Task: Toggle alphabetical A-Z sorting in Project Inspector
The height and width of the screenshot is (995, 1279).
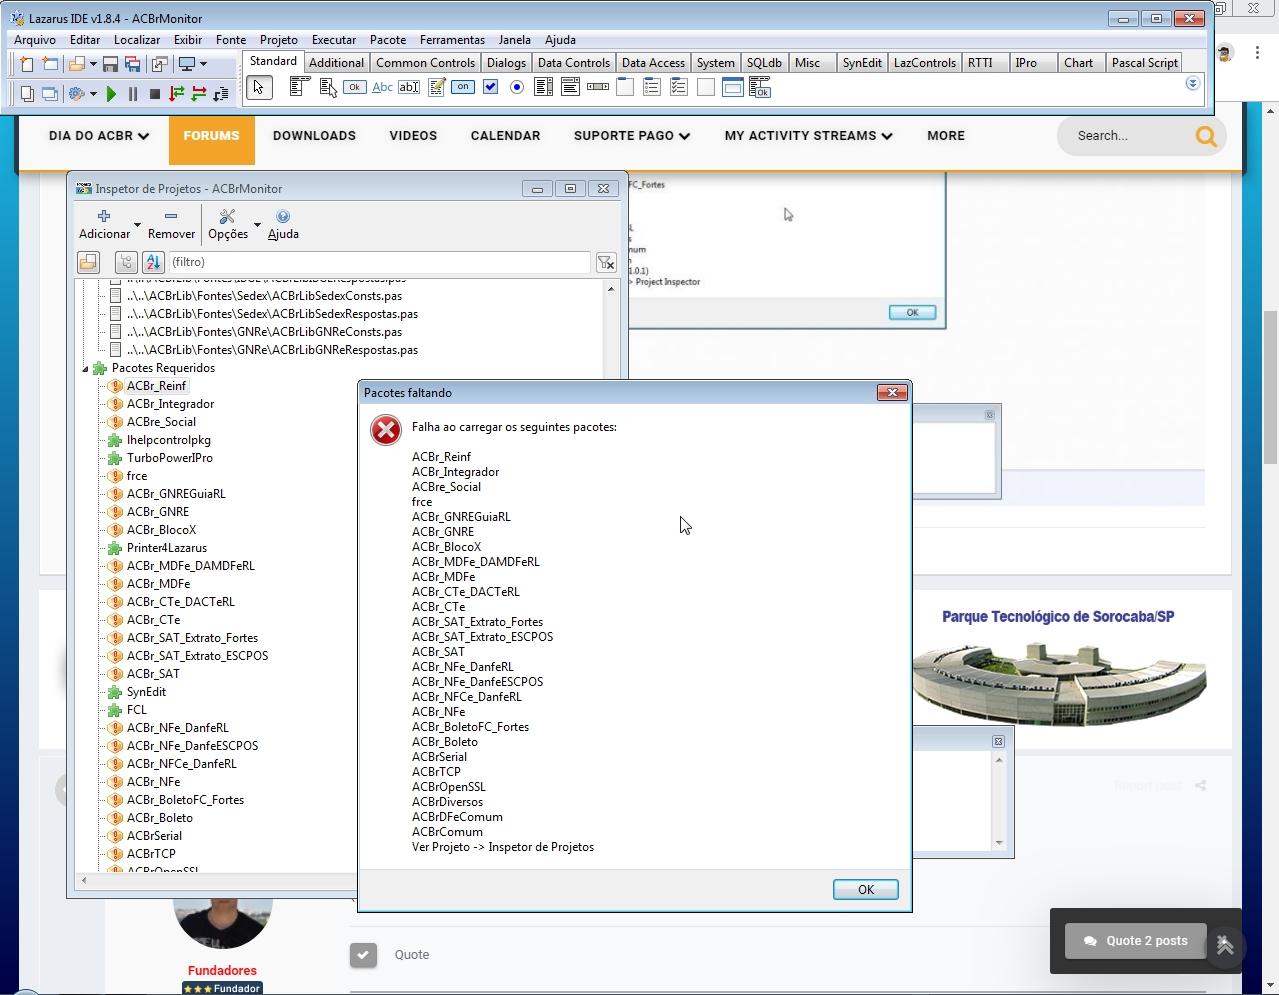Action: [153, 262]
